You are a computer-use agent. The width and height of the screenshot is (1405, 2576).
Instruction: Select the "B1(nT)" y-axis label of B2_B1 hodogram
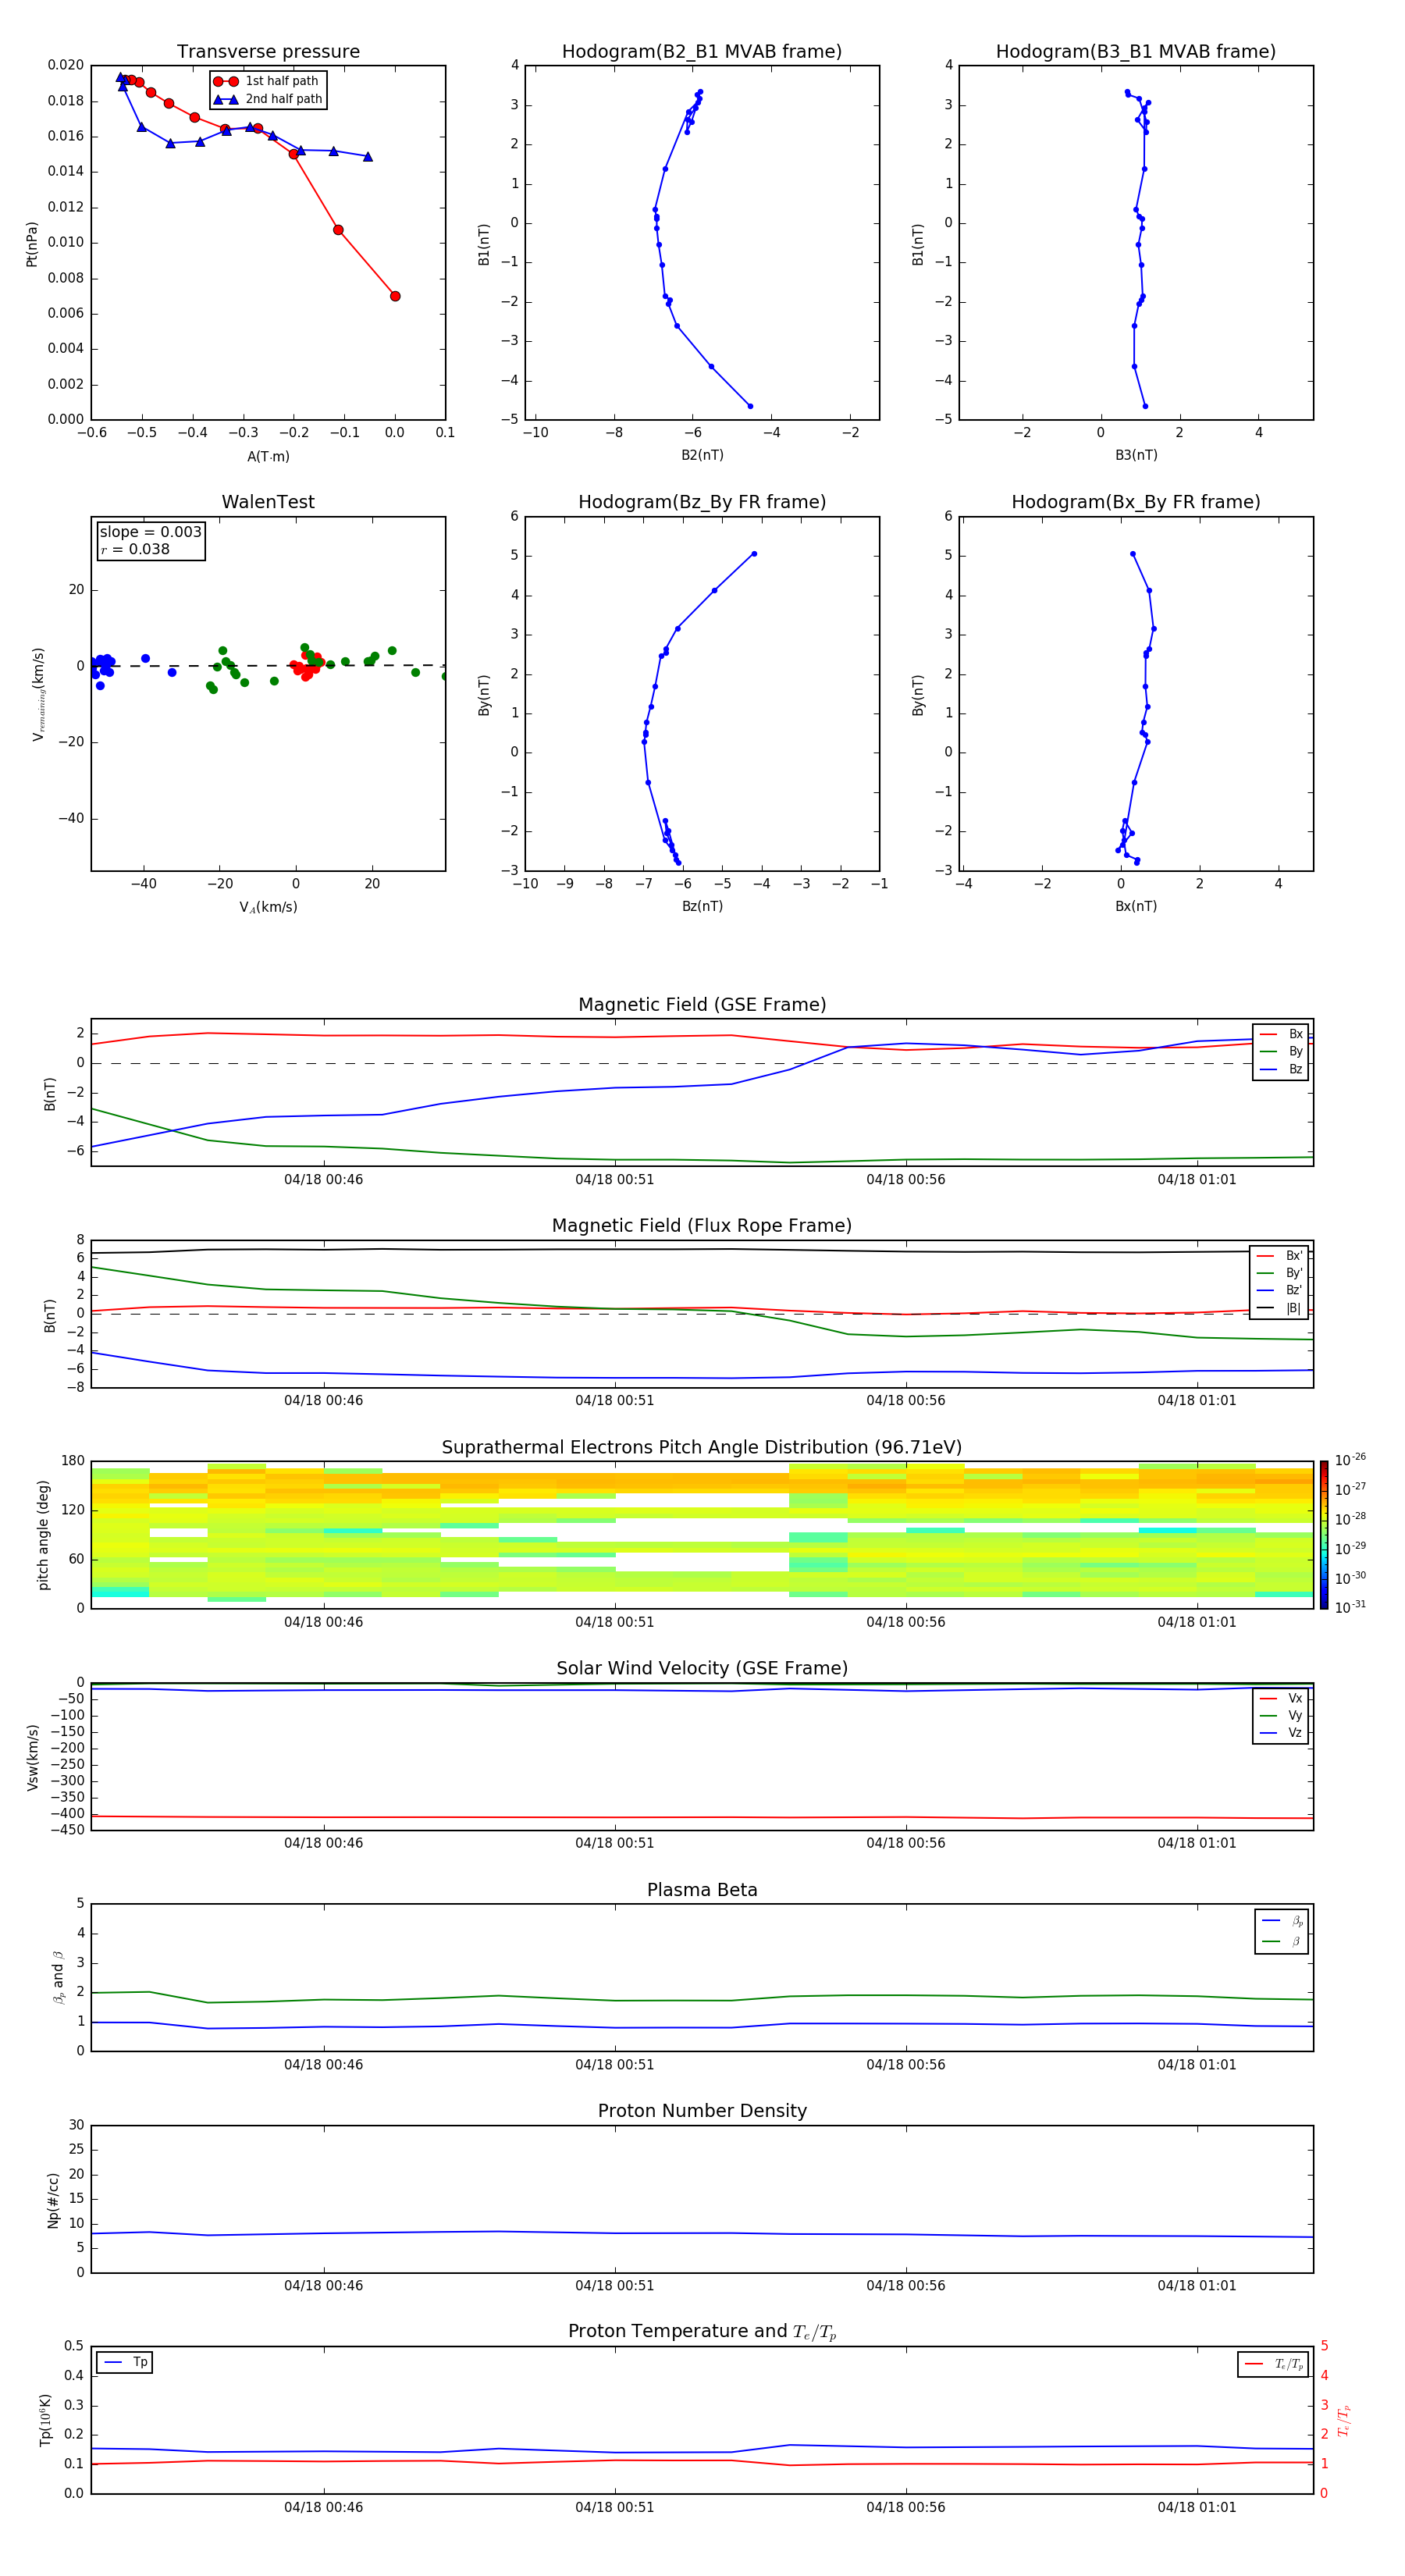tap(483, 244)
